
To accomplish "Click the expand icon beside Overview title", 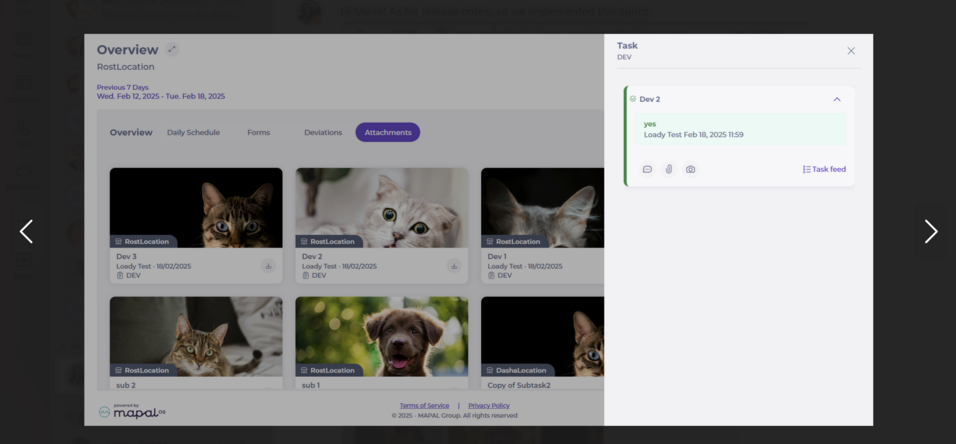I will (x=172, y=49).
